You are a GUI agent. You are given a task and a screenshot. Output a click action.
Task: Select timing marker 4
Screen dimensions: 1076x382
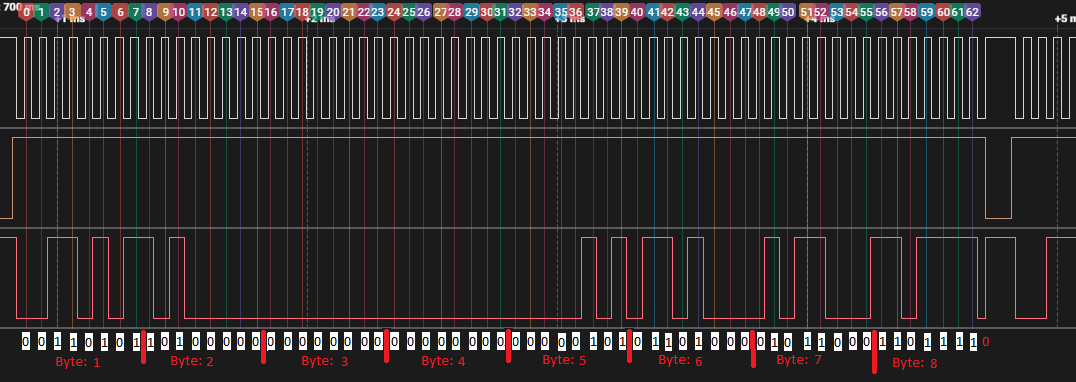(x=89, y=12)
